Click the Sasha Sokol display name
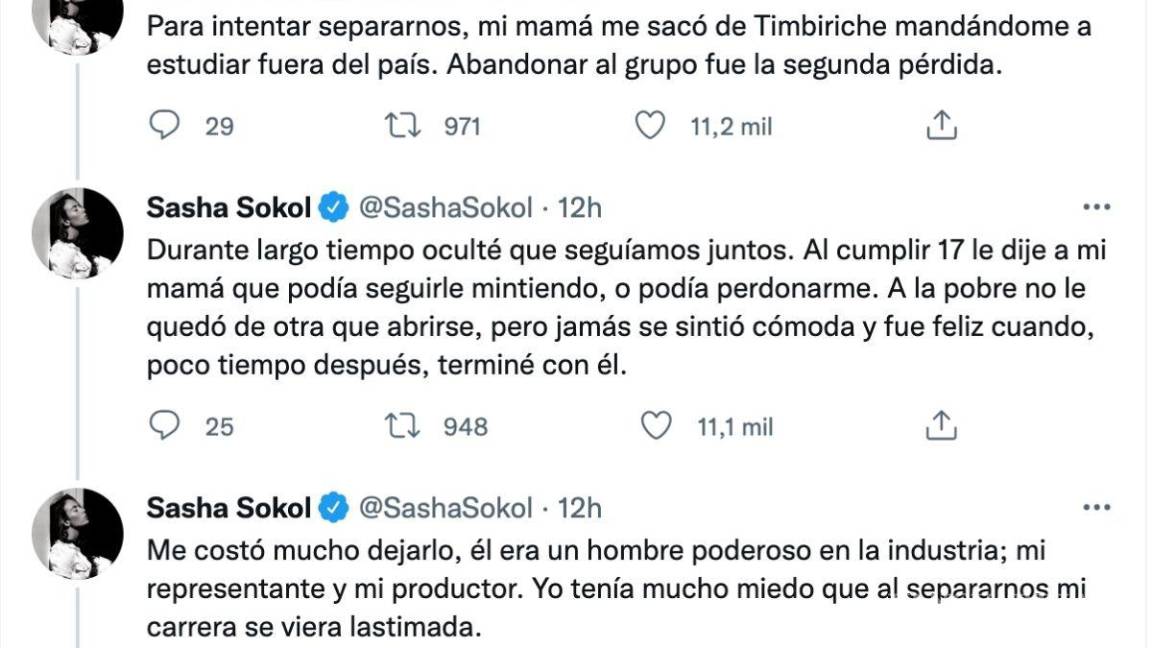Viewport: 1152px width, 648px height. pos(228,206)
